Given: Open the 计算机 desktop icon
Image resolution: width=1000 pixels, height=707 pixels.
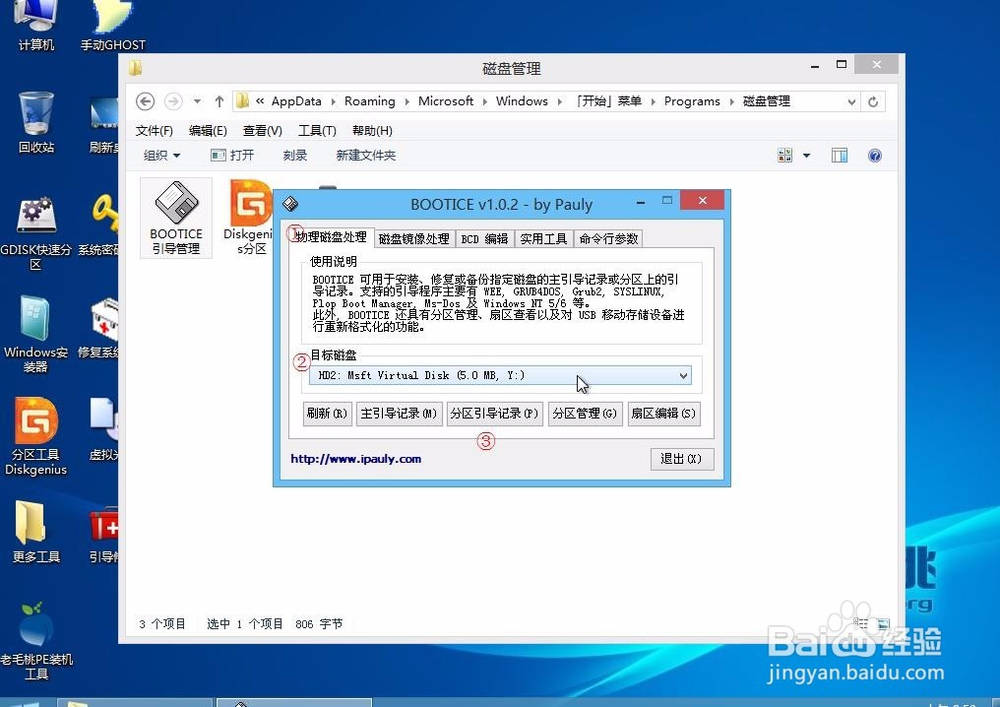Looking at the screenshot, I should click(36, 26).
